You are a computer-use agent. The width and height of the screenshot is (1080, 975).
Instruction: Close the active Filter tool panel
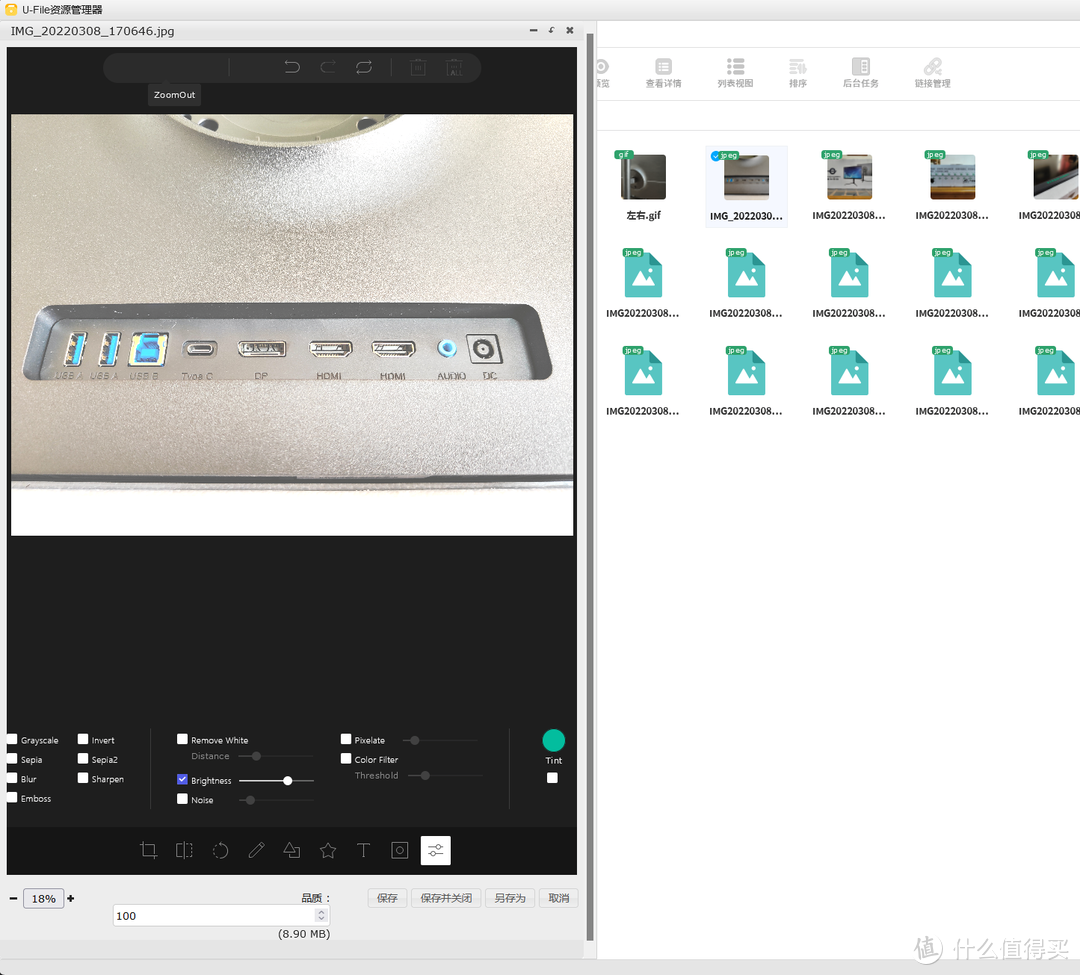point(435,850)
